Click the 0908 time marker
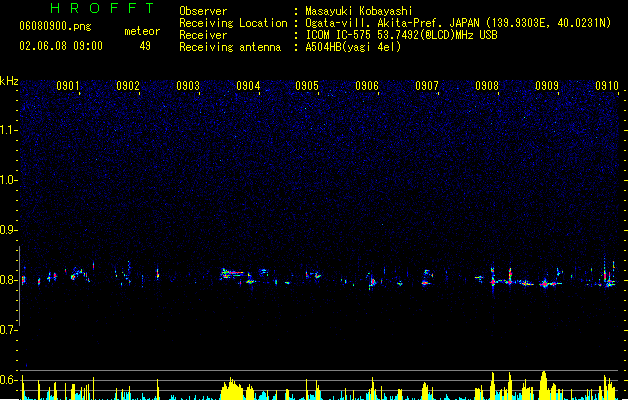Image resolution: width=629 pixels, height=400 pixels. pos(487,85)
